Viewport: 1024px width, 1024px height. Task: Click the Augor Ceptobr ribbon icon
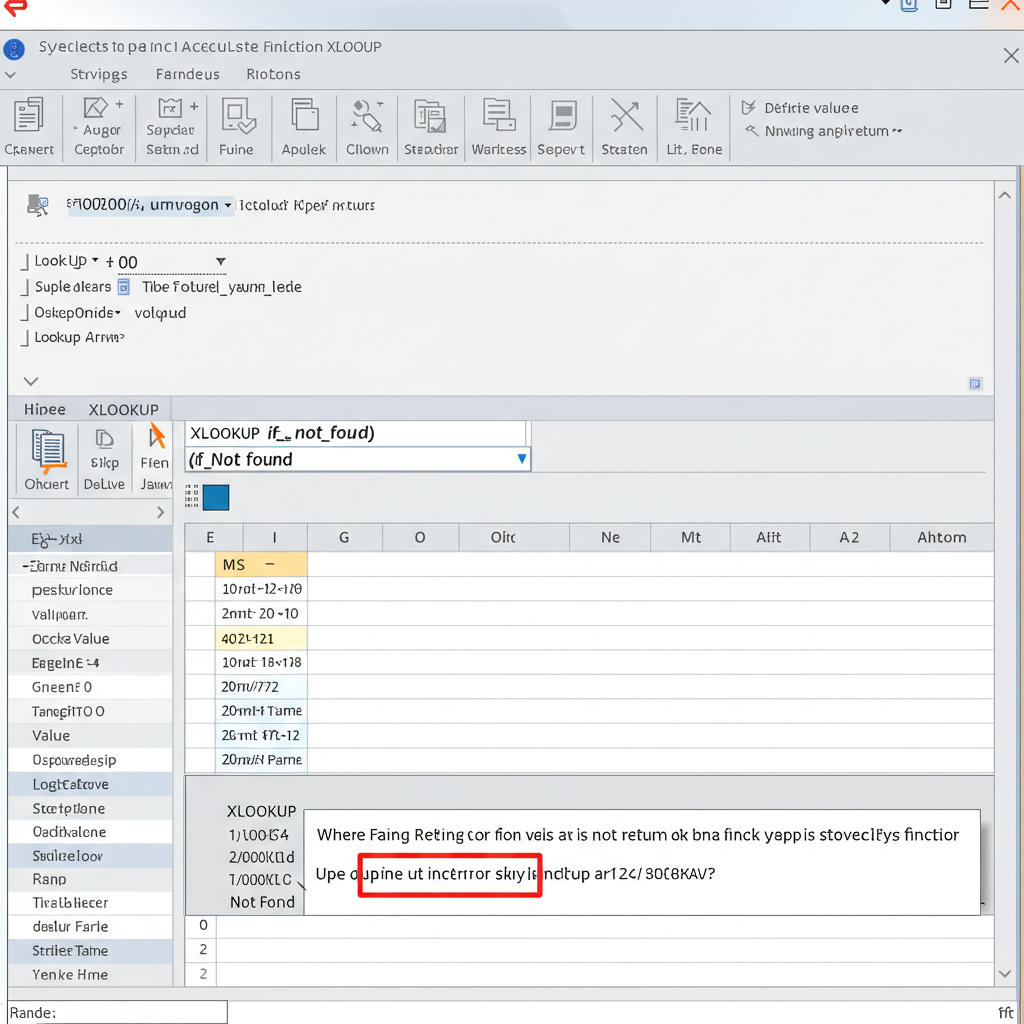pos(95,108)
